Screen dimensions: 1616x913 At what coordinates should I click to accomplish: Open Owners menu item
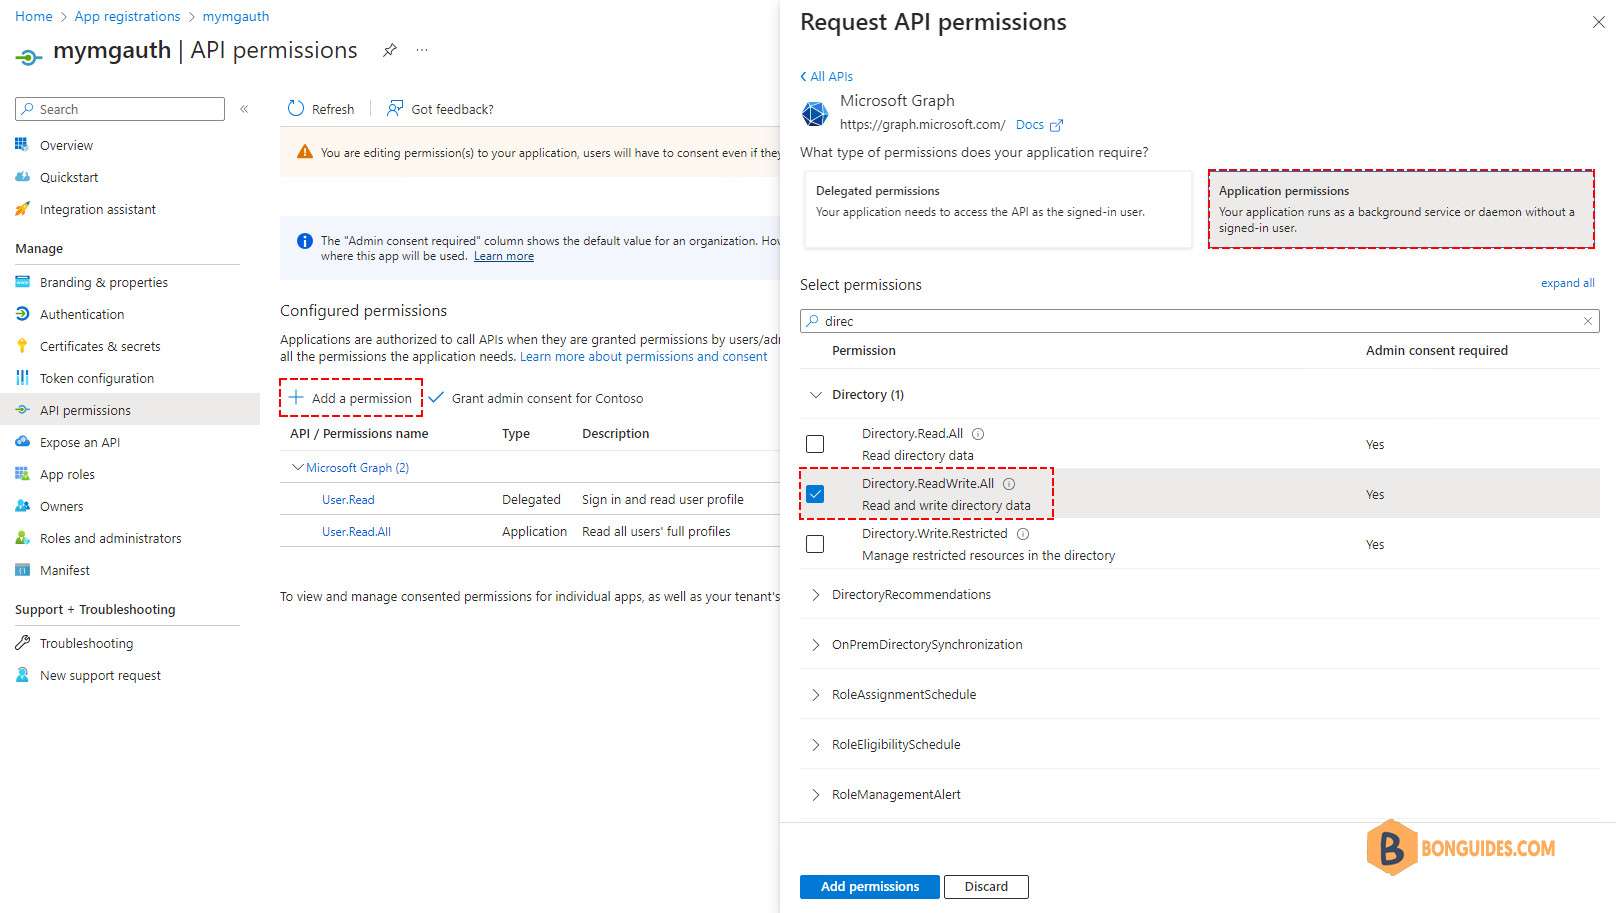point(62,506)
